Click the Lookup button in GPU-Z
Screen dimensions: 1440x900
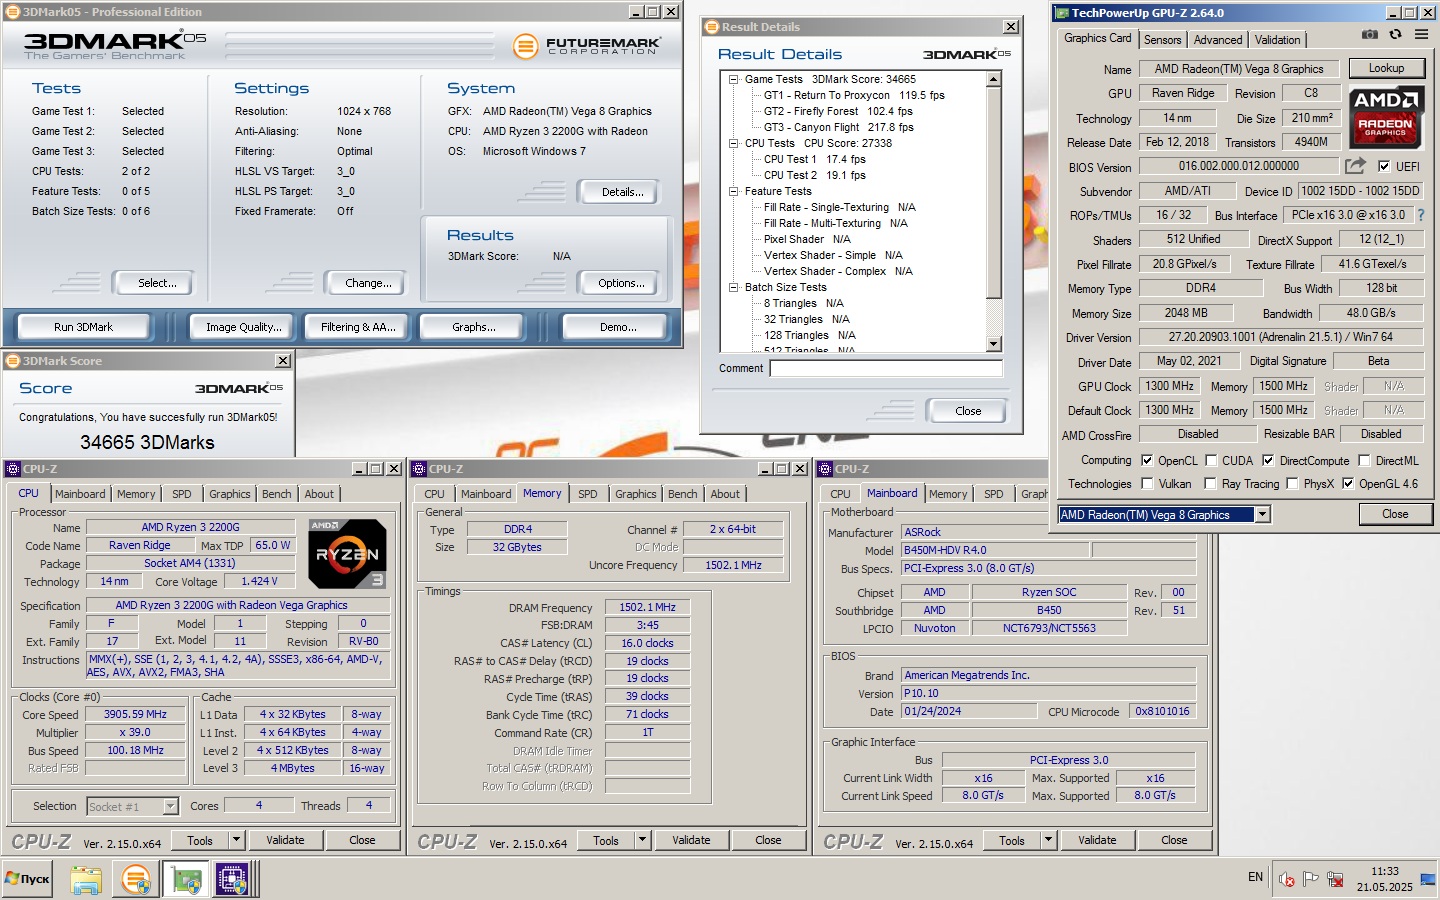coord(1386,68)
